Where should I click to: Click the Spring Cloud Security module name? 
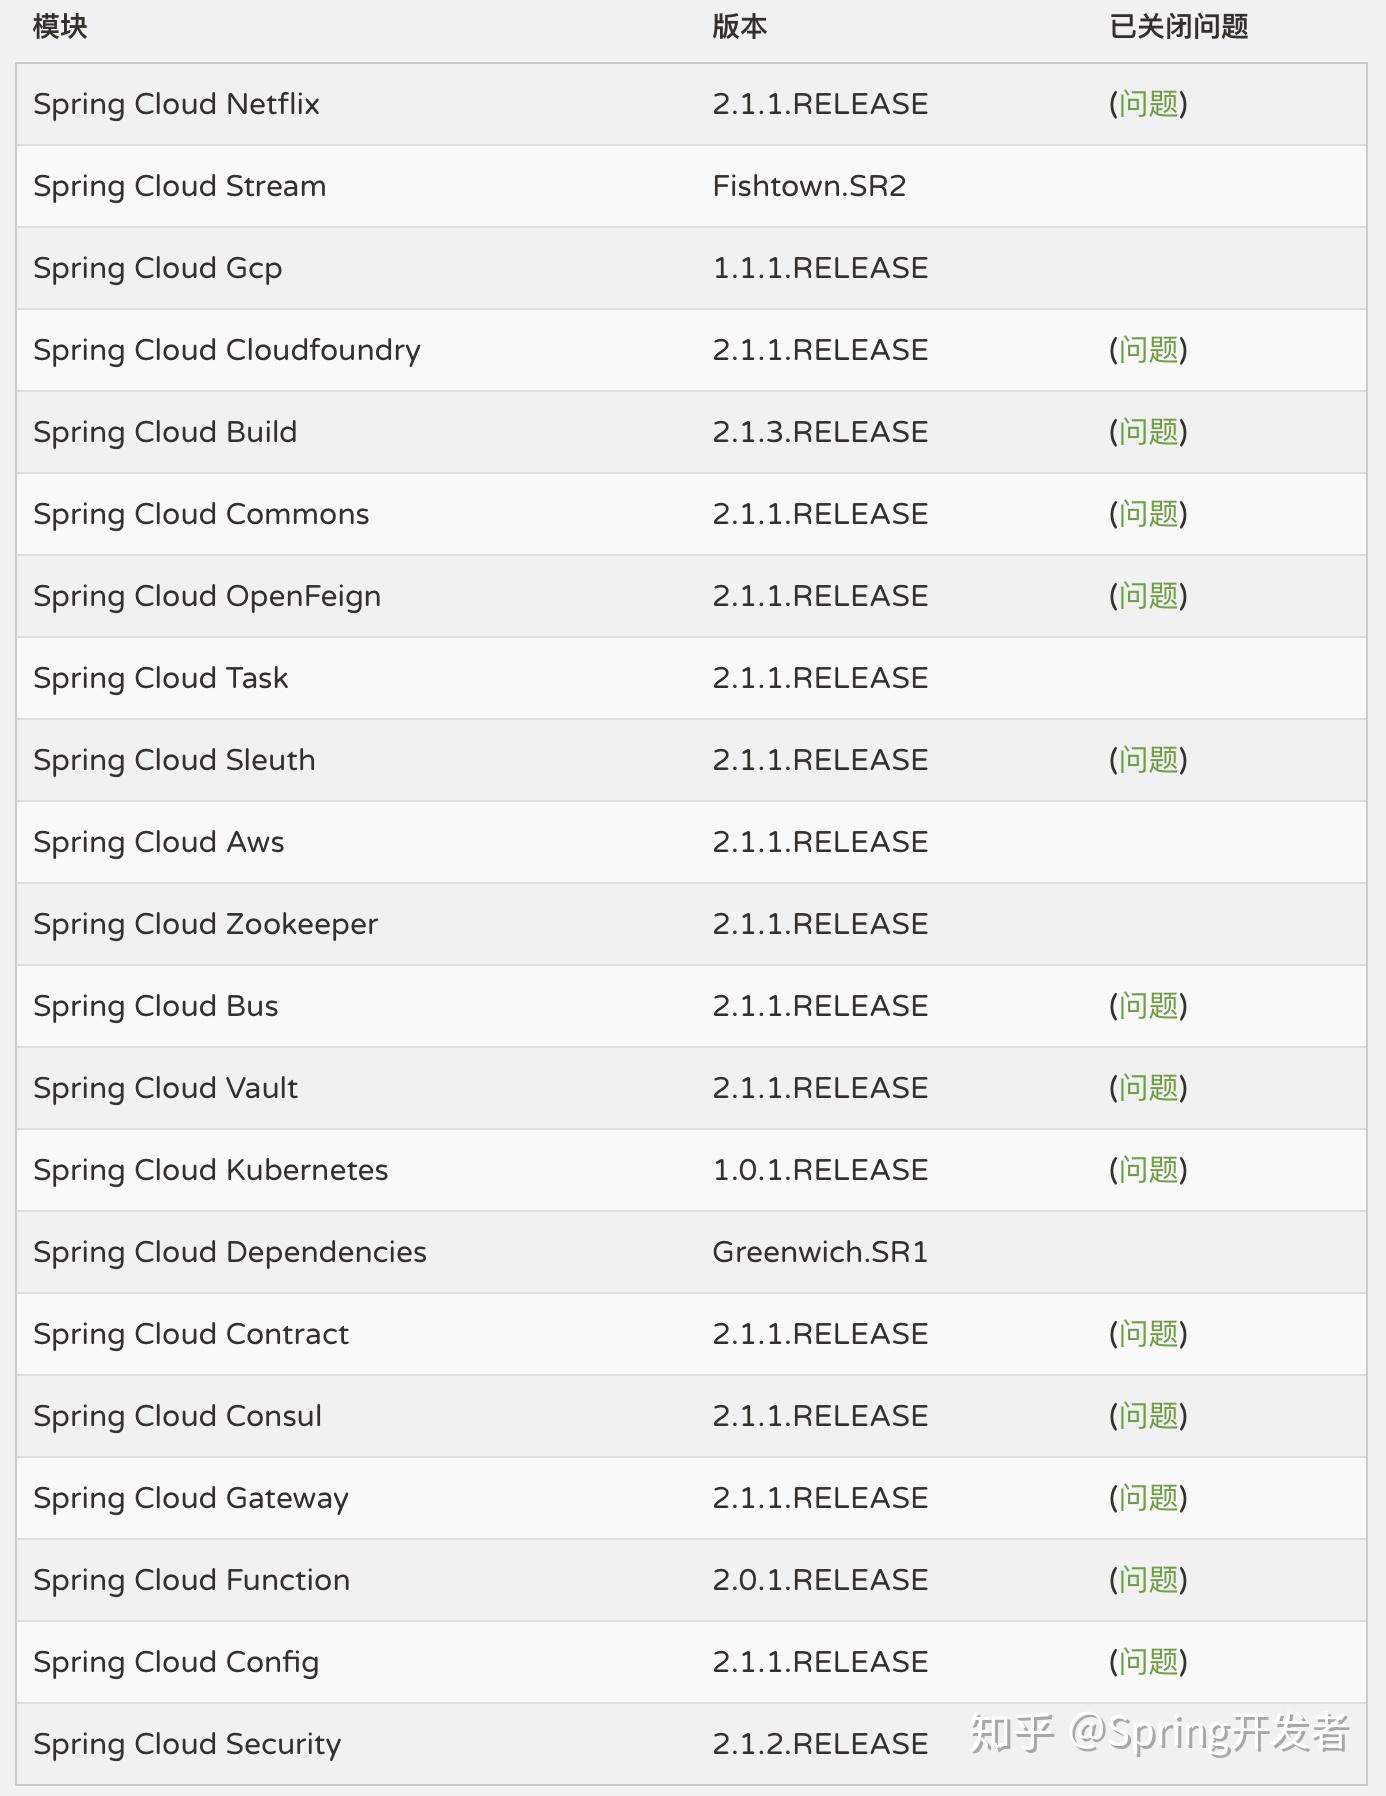pyautogui.click(x=187, y=1744)
